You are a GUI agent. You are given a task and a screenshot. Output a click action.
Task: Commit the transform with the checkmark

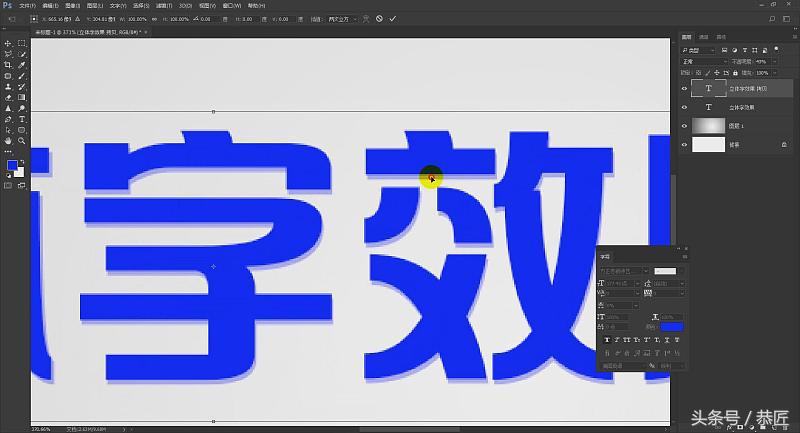pos(392,19)
